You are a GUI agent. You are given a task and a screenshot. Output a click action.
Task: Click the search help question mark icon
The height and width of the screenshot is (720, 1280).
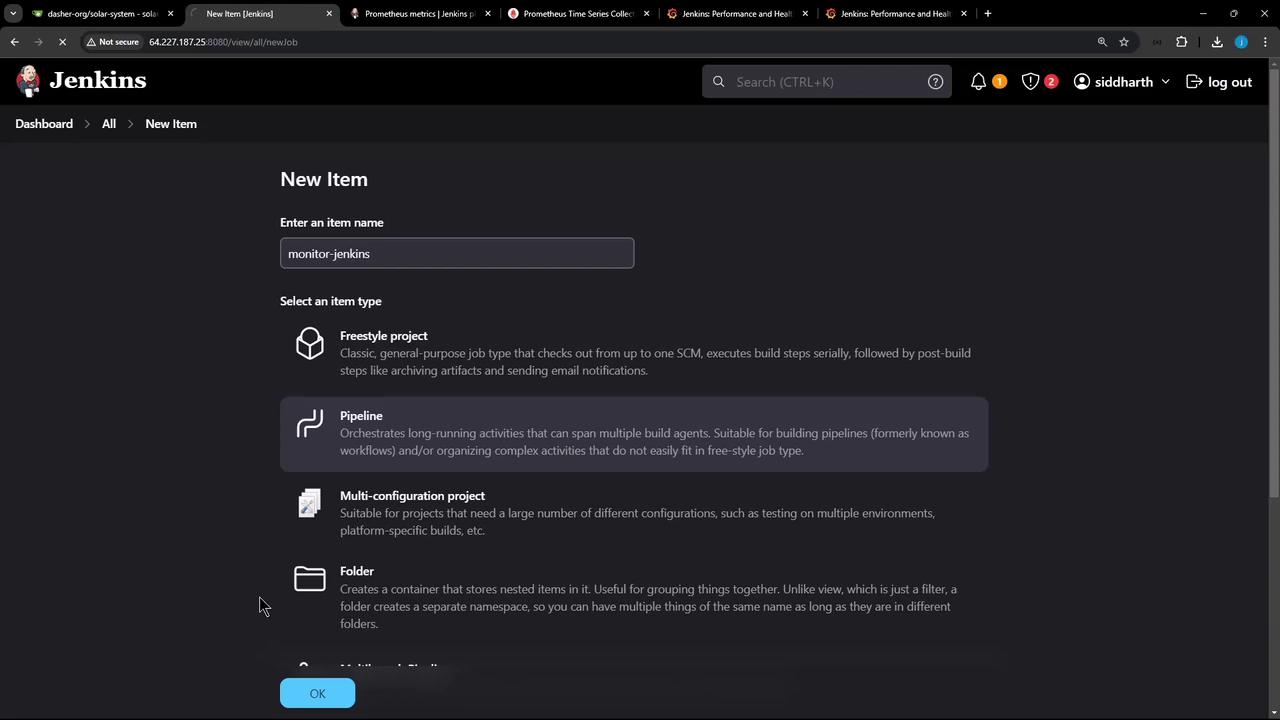pyautogui.click(x=935, y=82)
